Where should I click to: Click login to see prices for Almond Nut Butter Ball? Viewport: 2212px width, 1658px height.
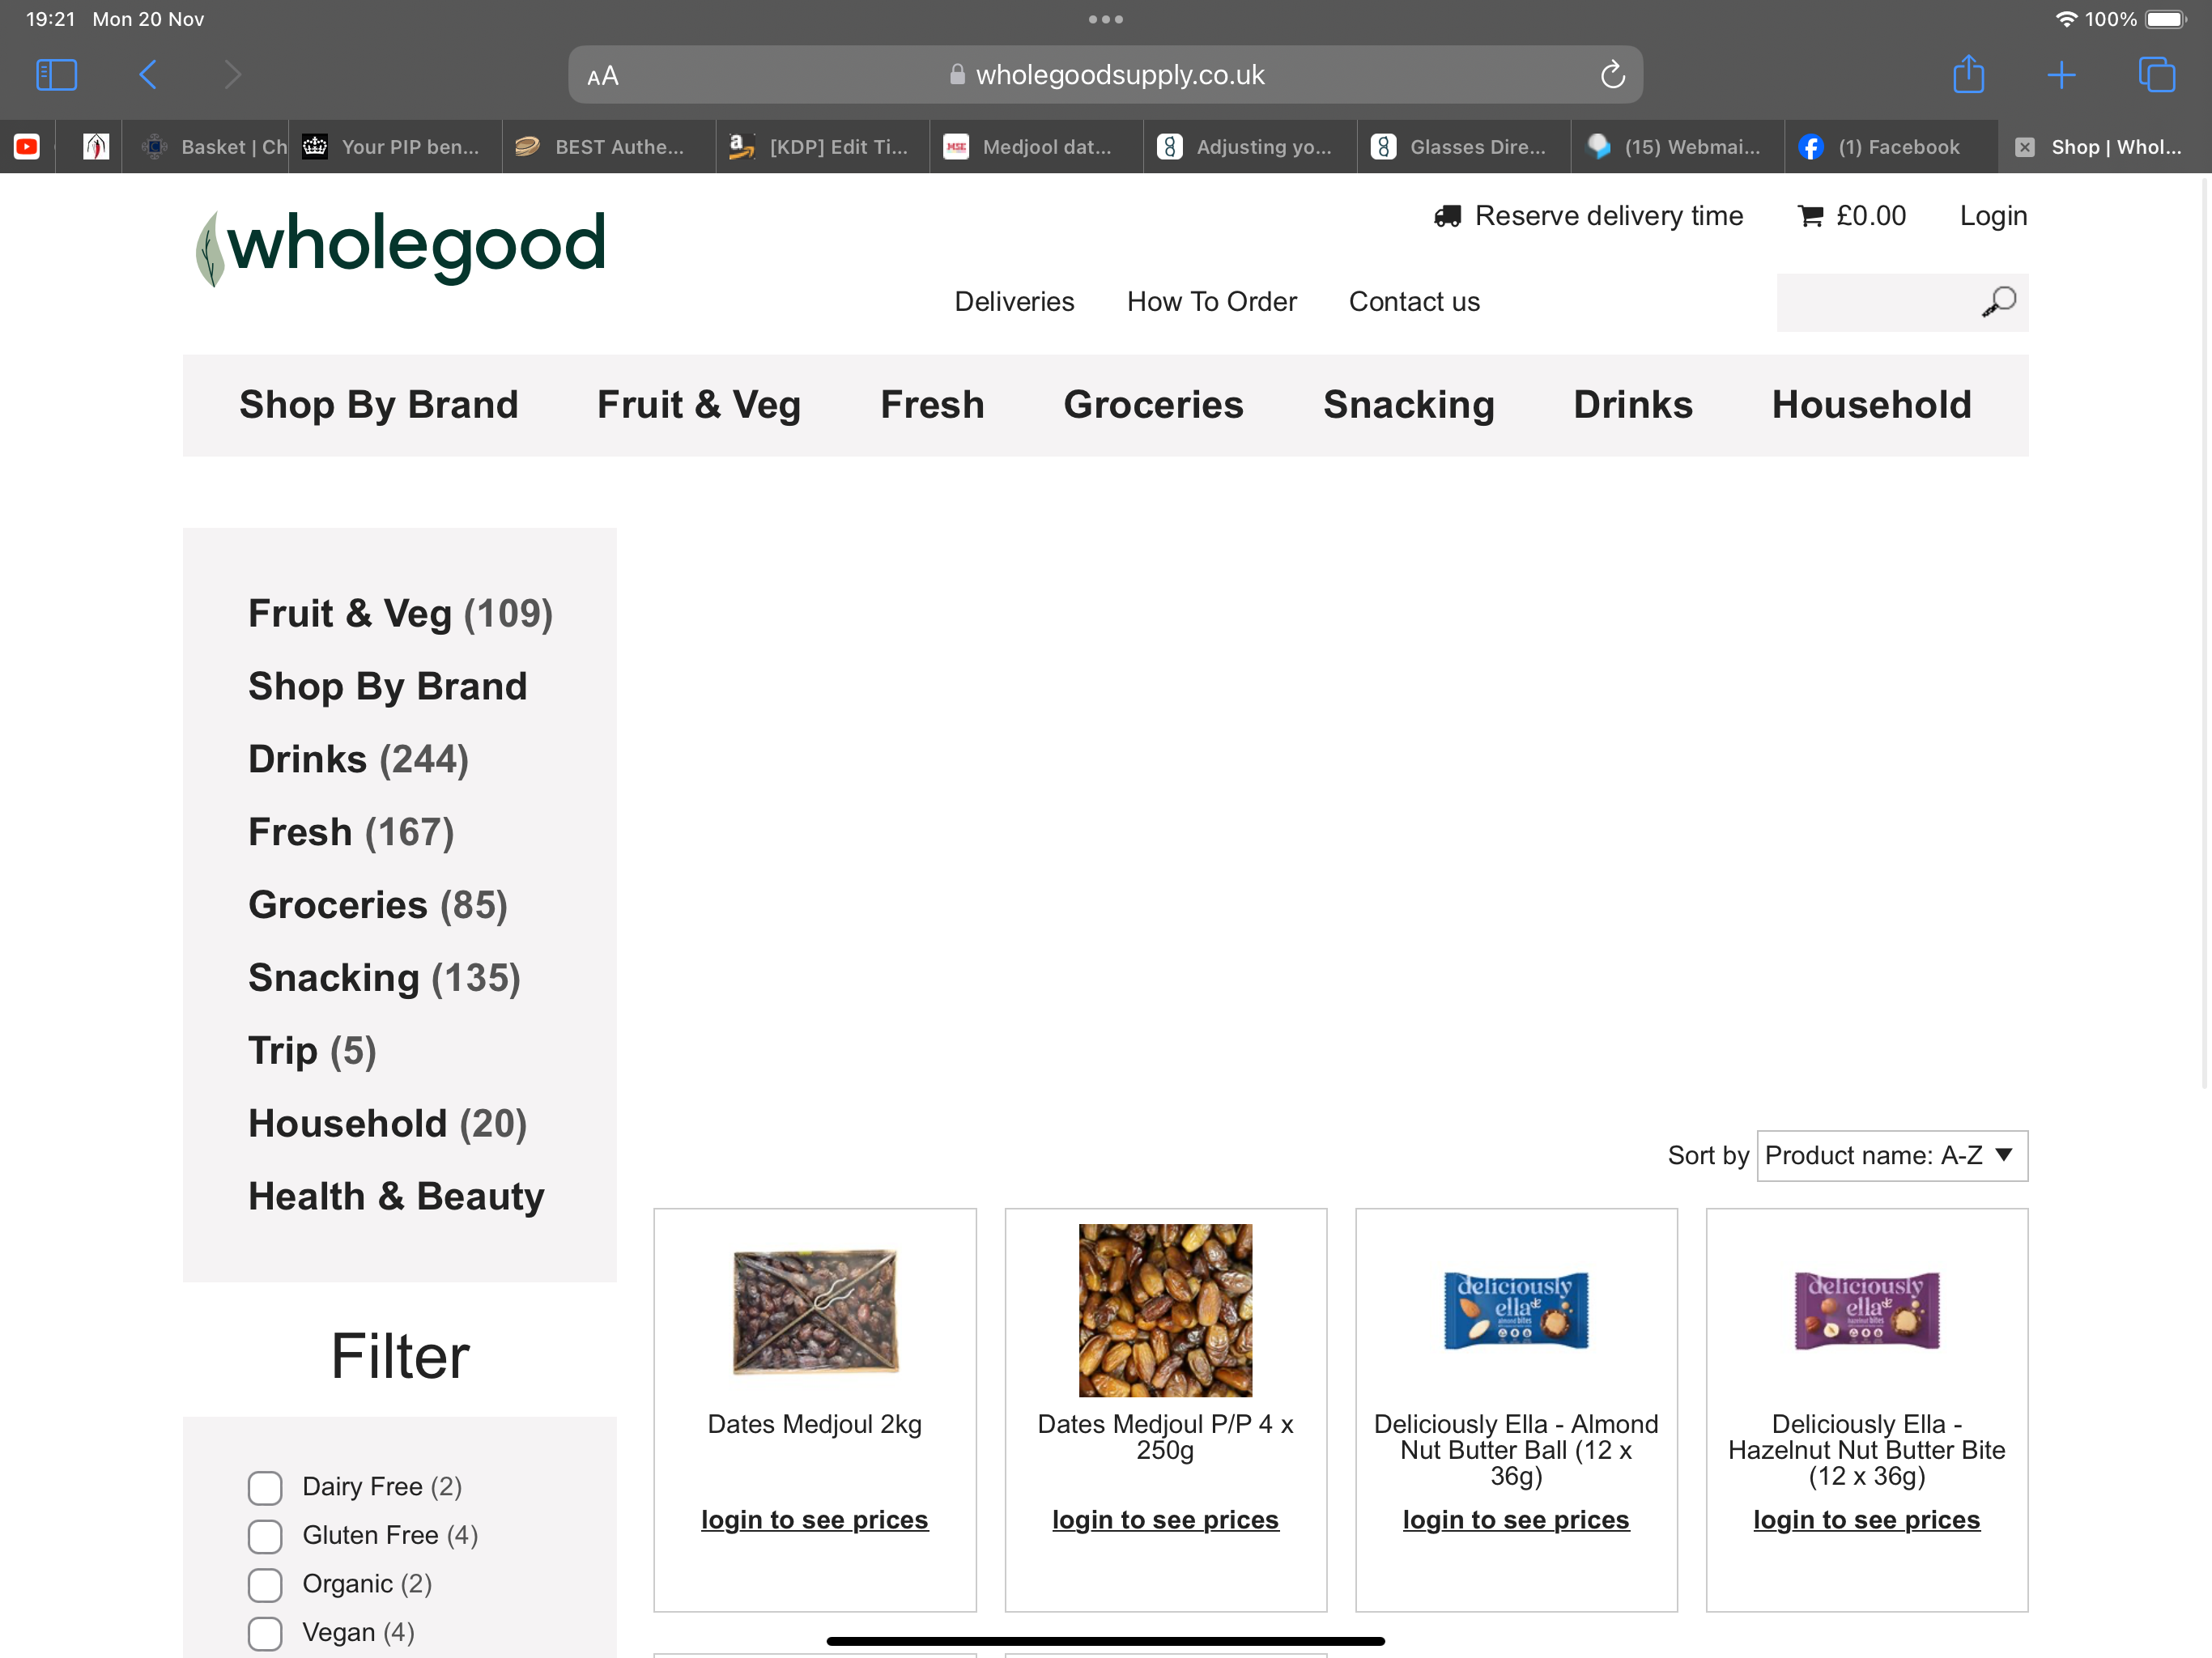tap(1516, 1521)
